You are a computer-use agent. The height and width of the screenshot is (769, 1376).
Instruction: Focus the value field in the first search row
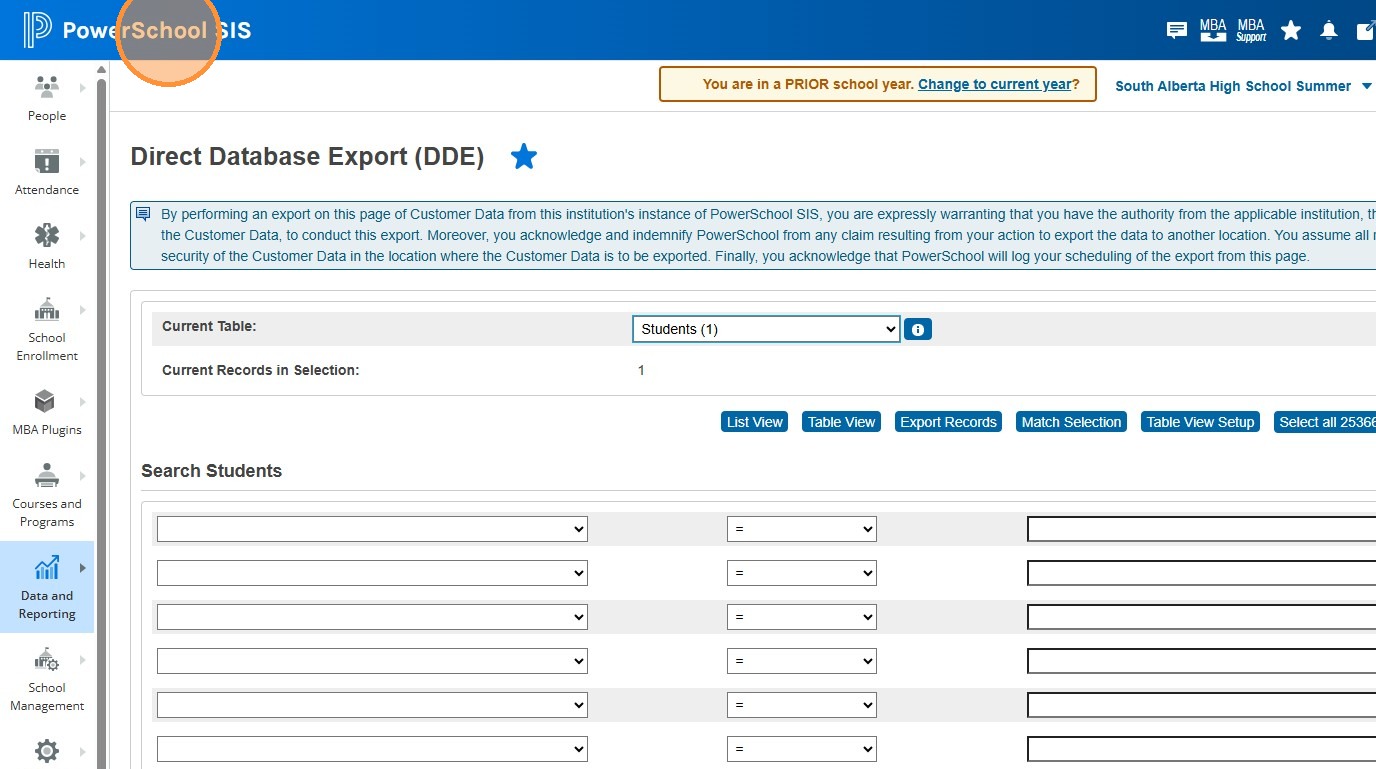click(x=1201, y=529)
